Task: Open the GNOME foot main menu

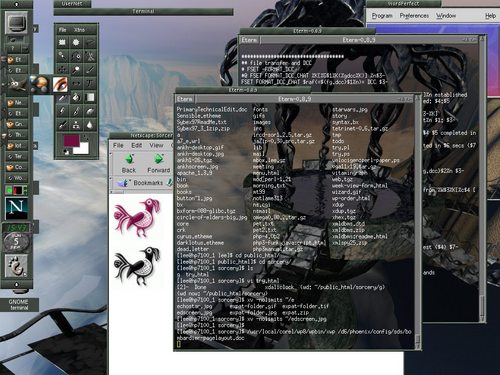Action: point(16,266)
